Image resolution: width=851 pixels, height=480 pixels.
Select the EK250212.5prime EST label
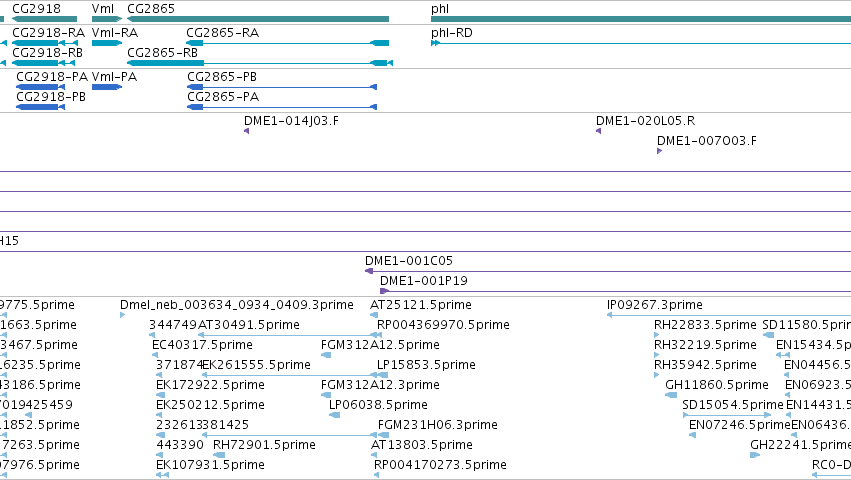pyautogui.click(x=210, y=405)
